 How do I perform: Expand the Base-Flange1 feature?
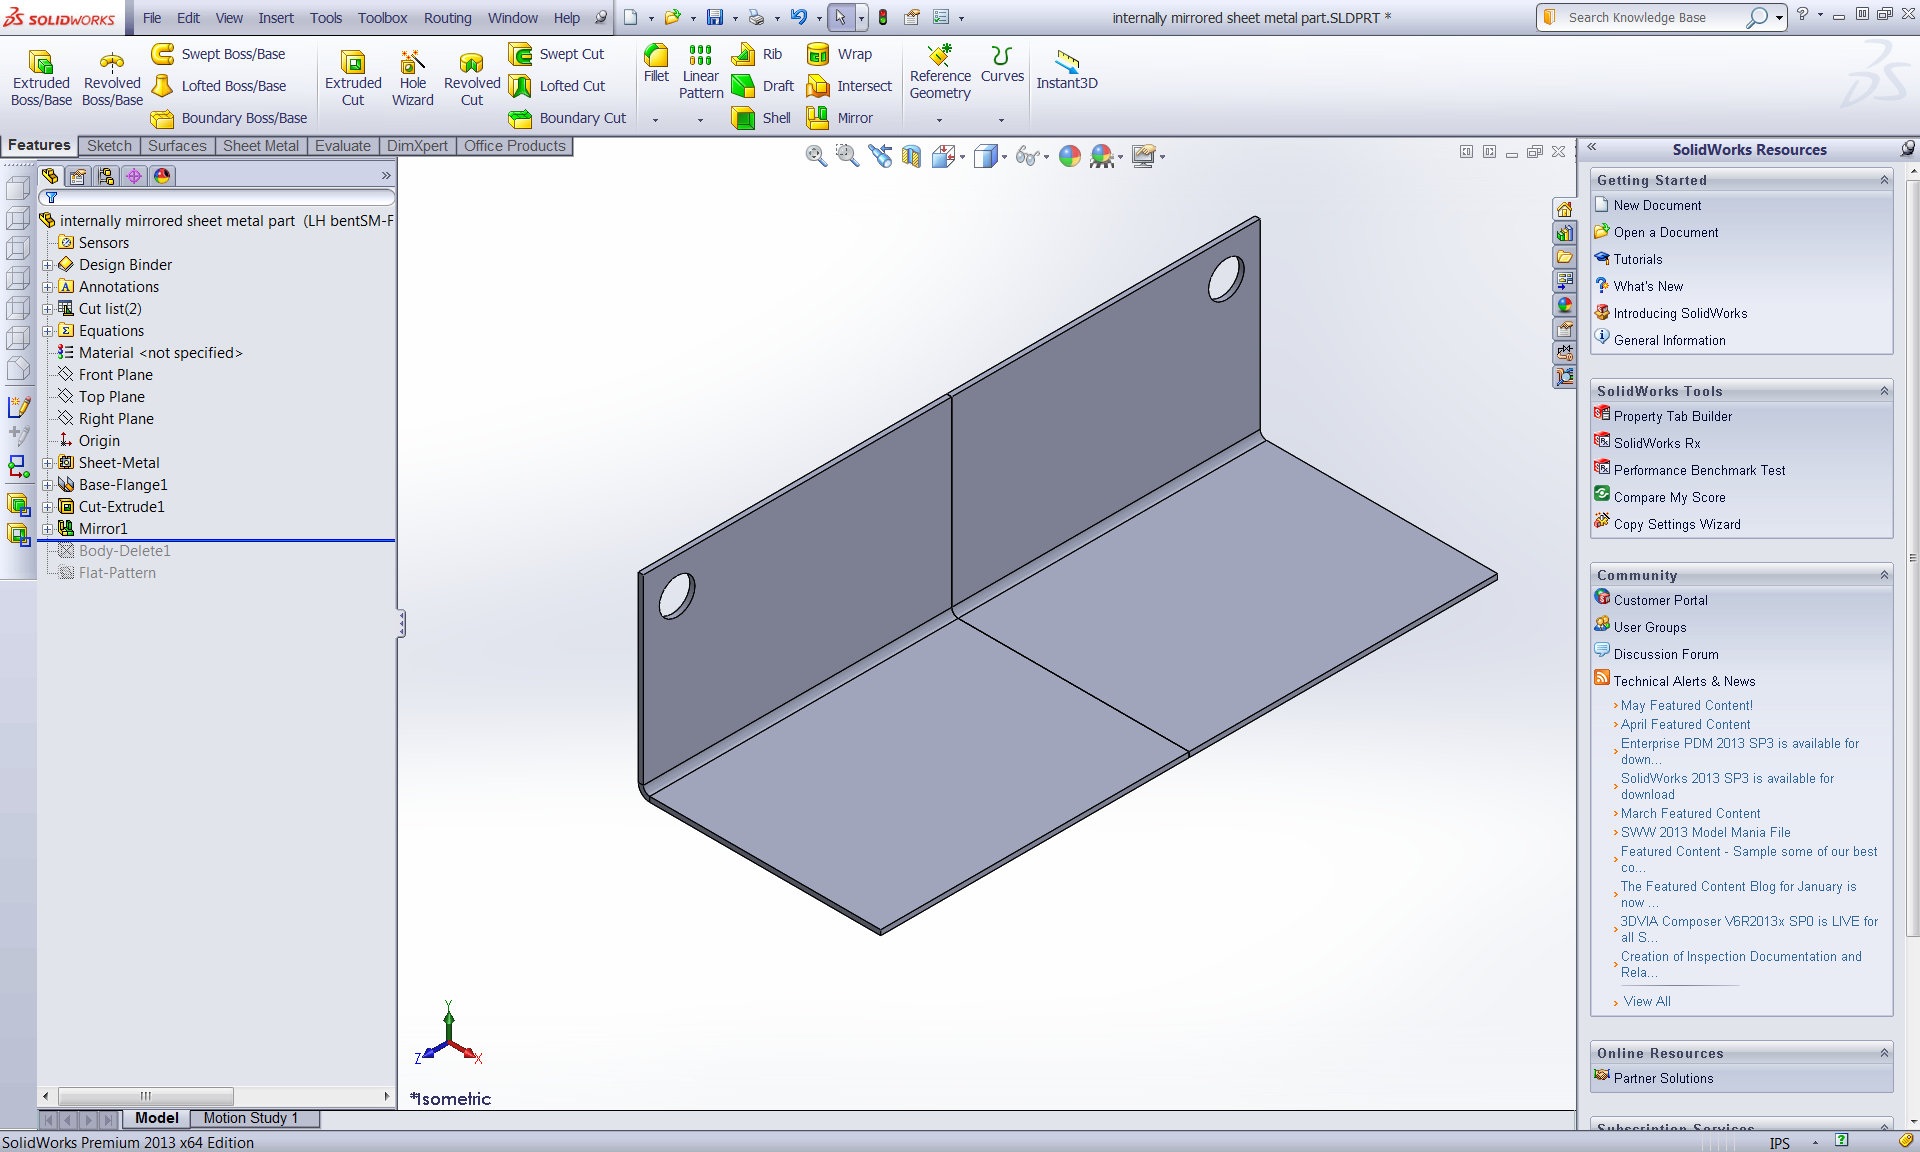click(x=47, y=485)
